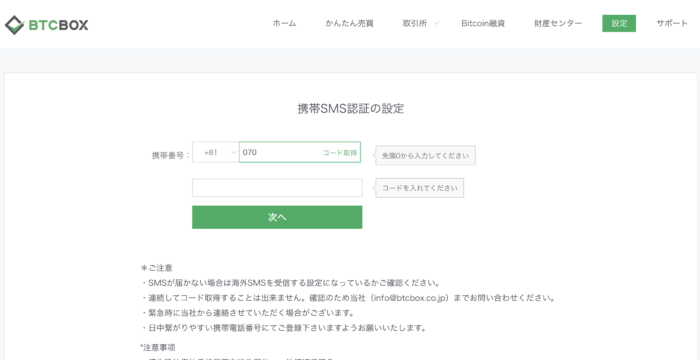This screenshot has height=360, width=700.
Task: Click the info@btcbox.co.jp notice line
Action: click(x=349, y=297)
